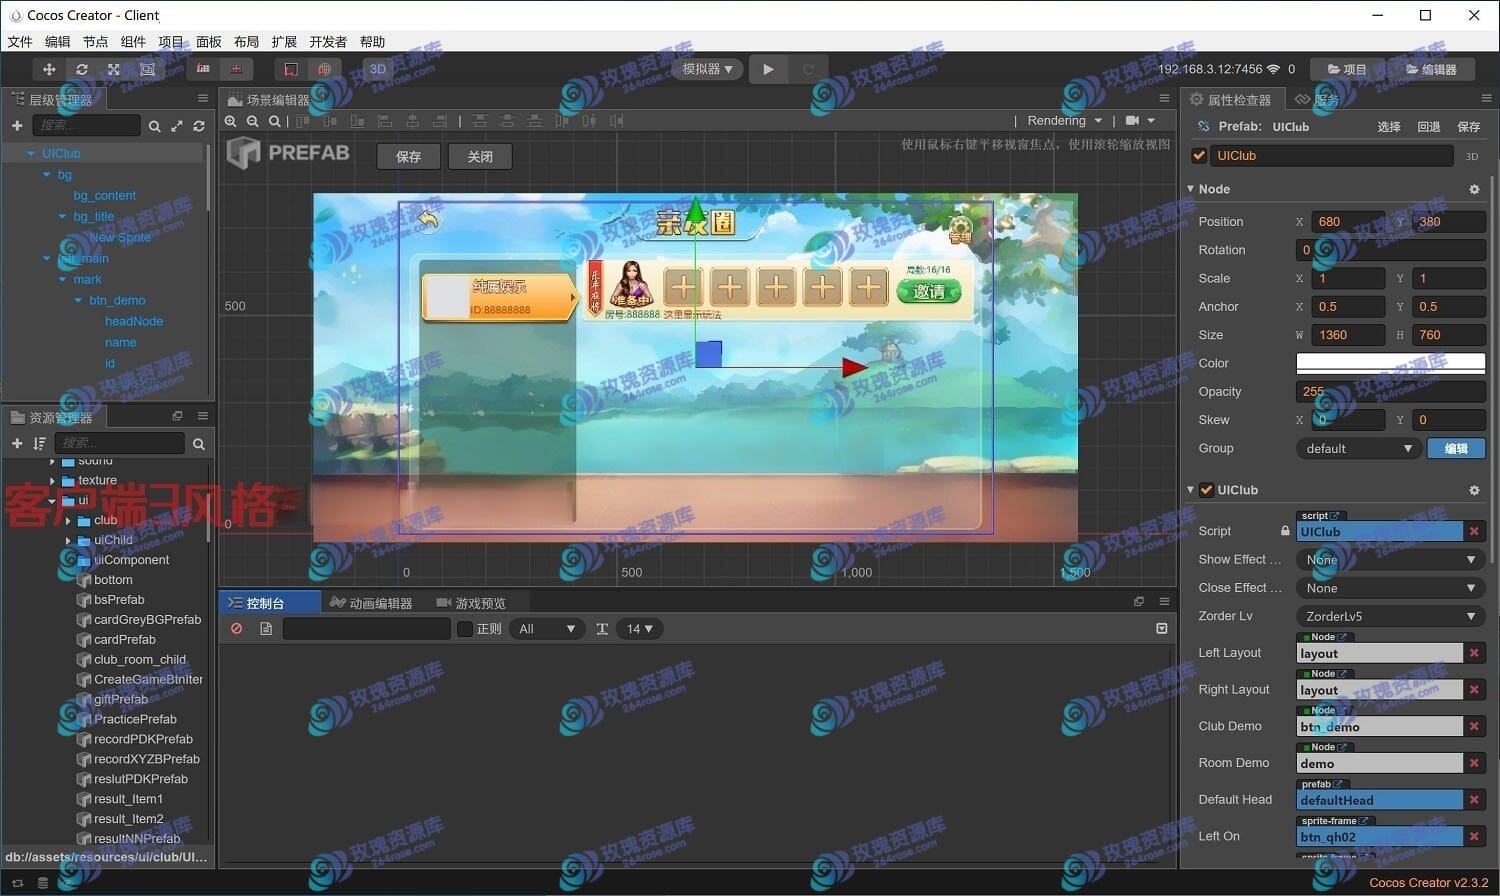This screenshot has height=896, width=1500.
Task: Click the Node component settings gear
Action: 1474,189
